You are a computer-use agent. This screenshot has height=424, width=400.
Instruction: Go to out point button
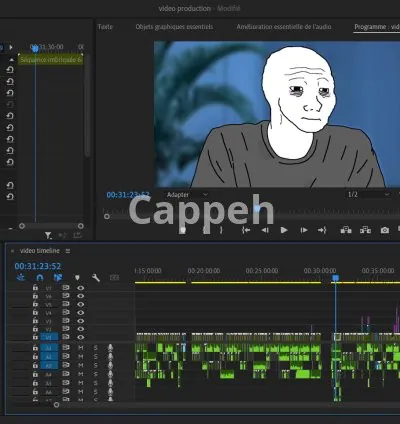pos(322,230)
